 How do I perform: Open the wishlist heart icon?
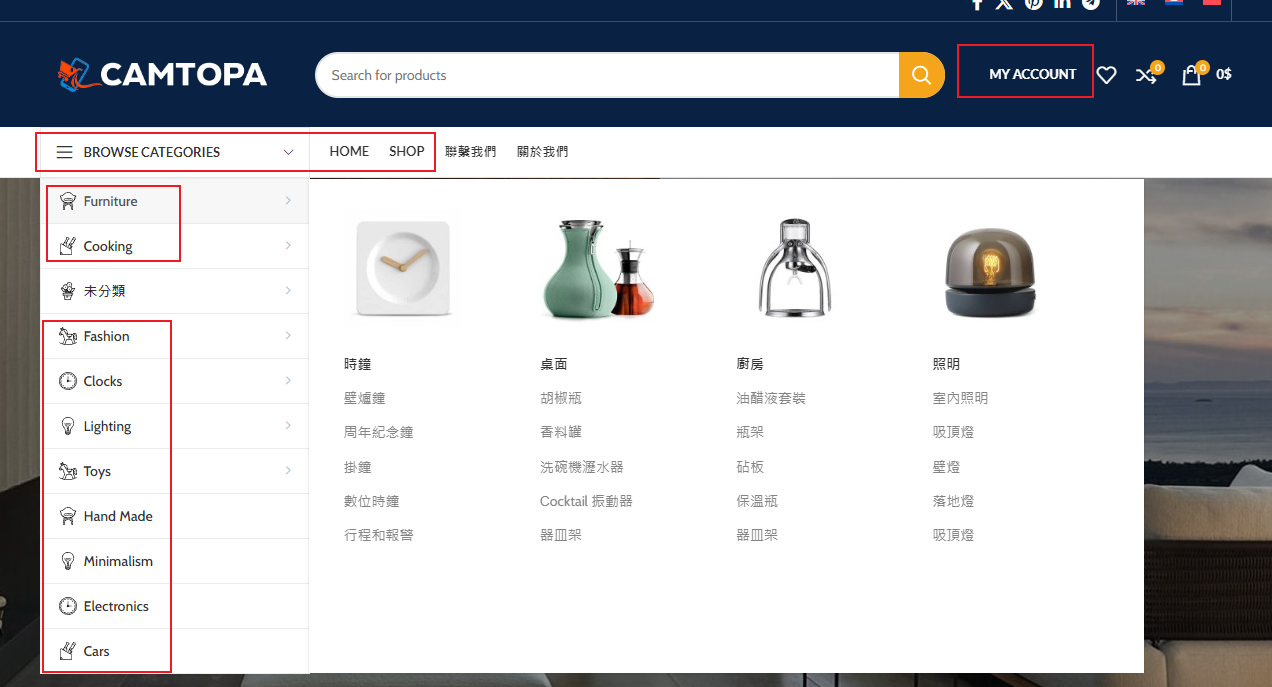point(1106,75)
